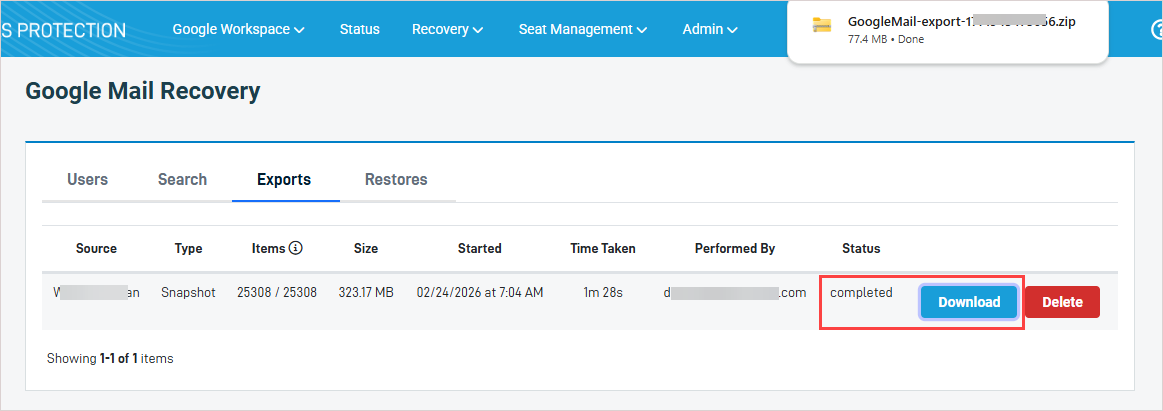Click the info icon next to Items
1163x411 pixels.
click(296, 248)
